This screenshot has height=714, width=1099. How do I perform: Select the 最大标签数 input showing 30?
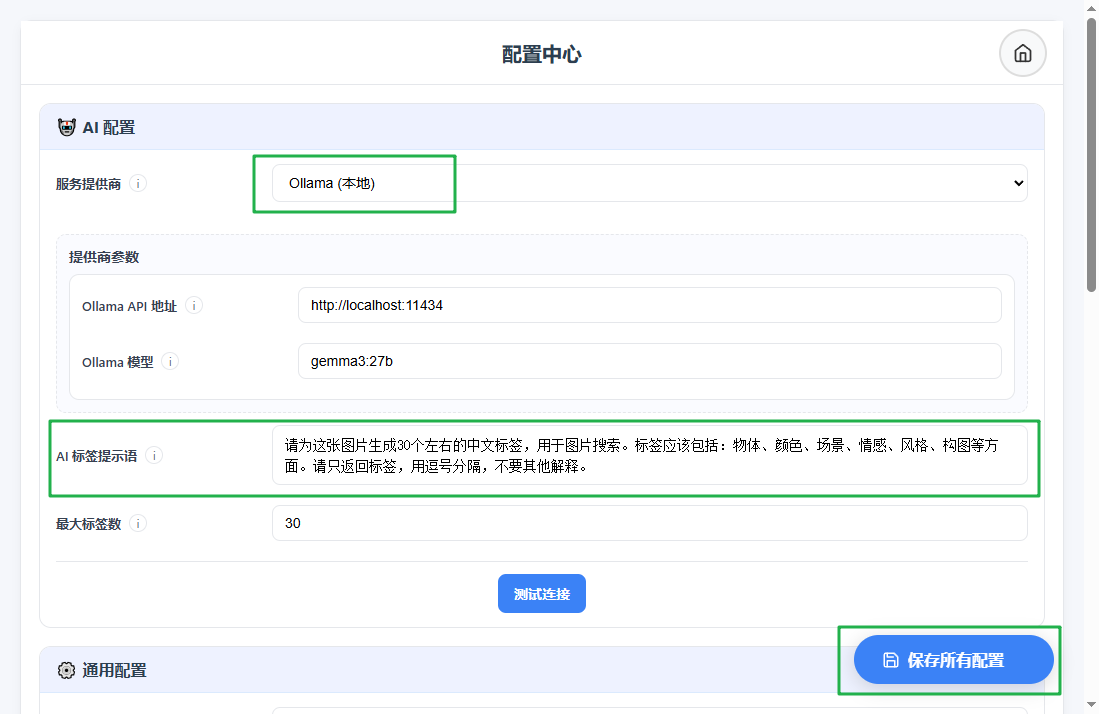(649, 524)
